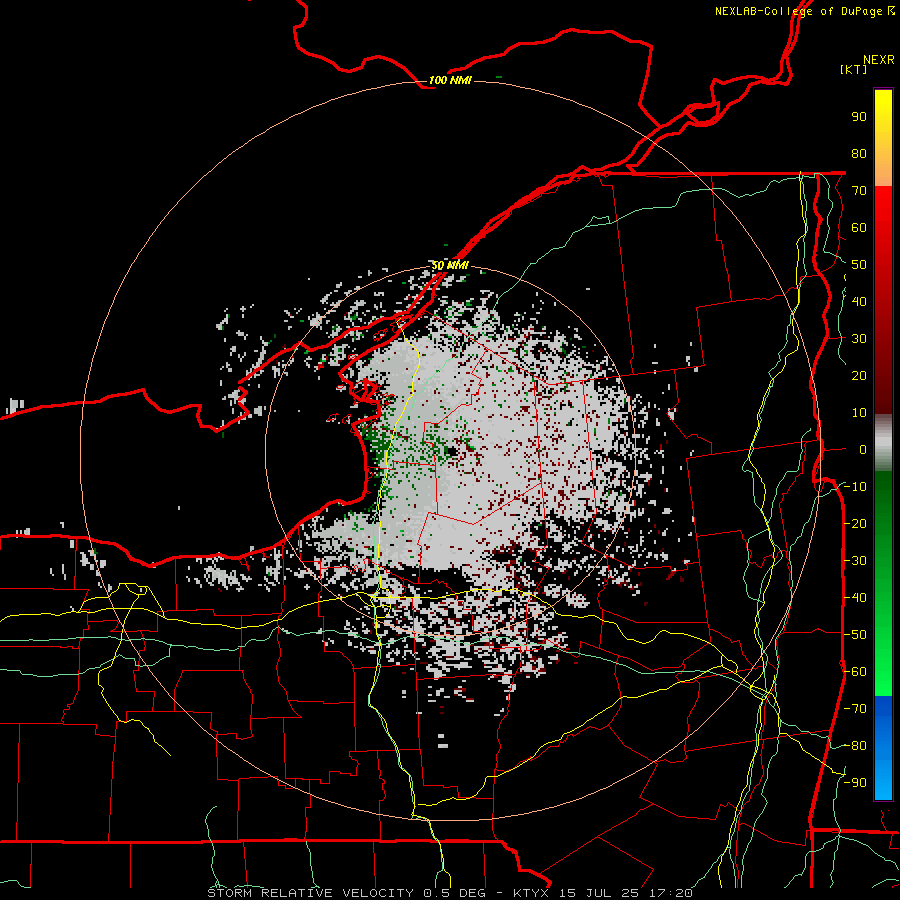
Task: Click the 10 value on the velocity scale
Action: [x=859, y=413]
